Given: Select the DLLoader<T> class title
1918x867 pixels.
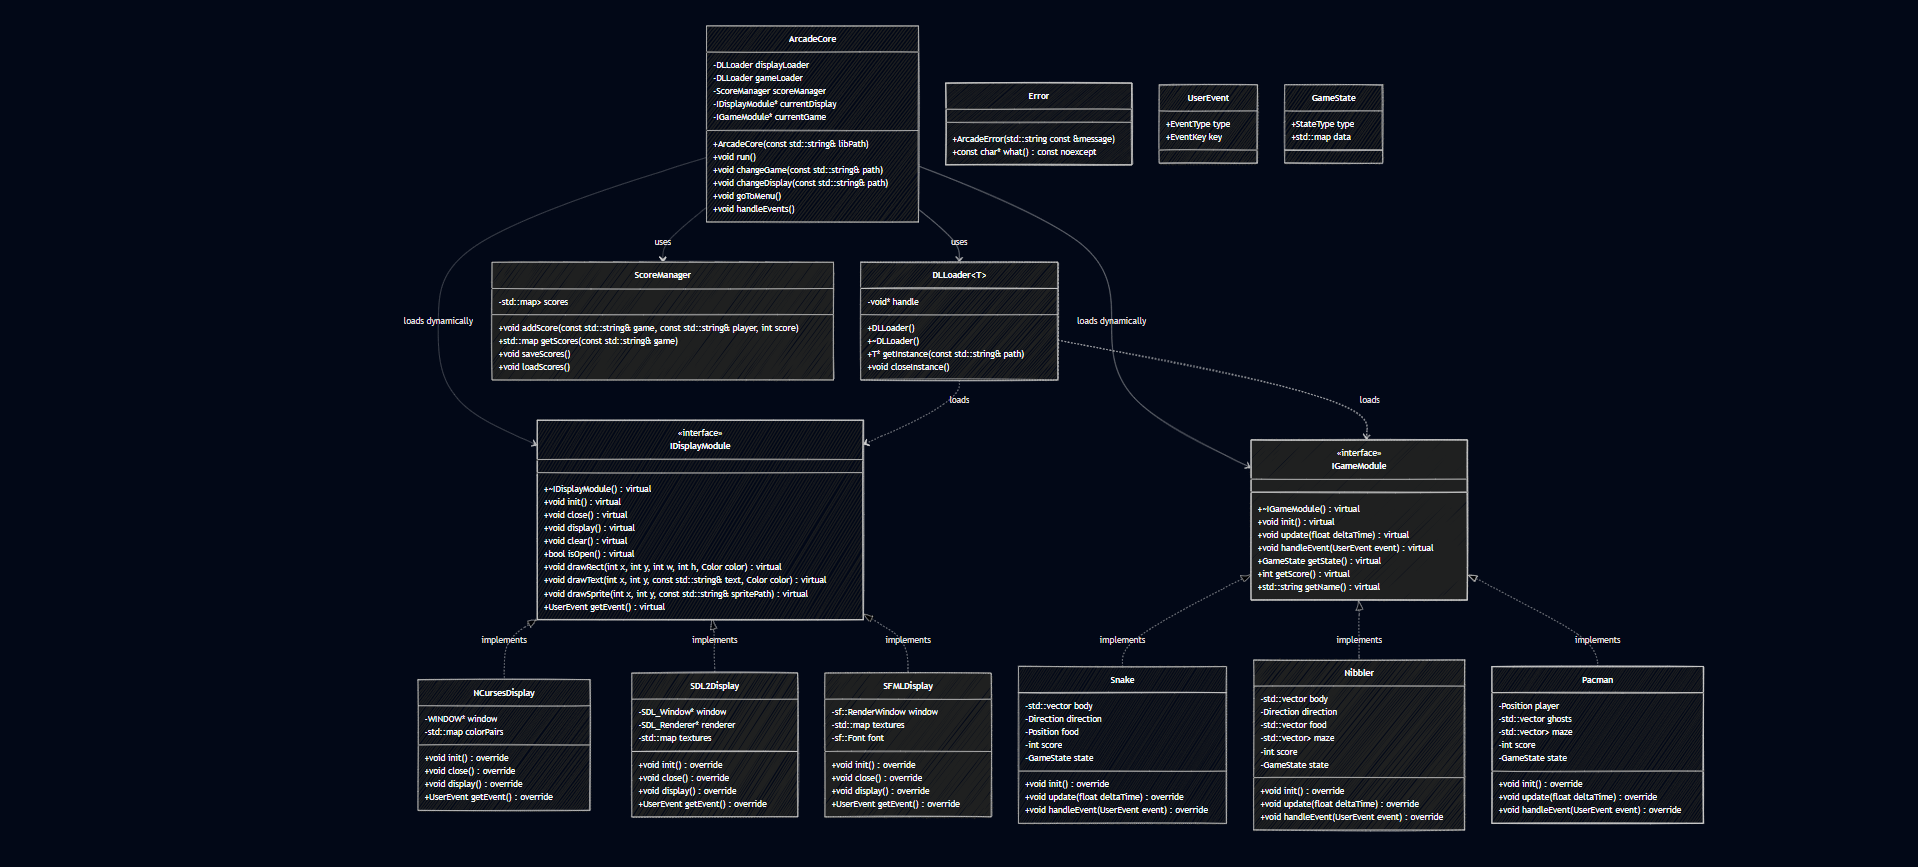Looking at the screenshot, I should [959, 275].
